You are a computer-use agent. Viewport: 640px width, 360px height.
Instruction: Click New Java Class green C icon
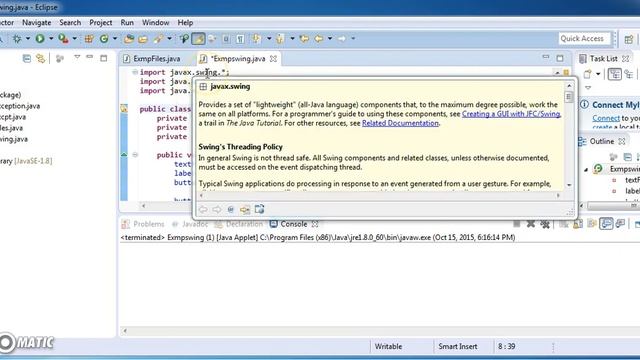104,39
